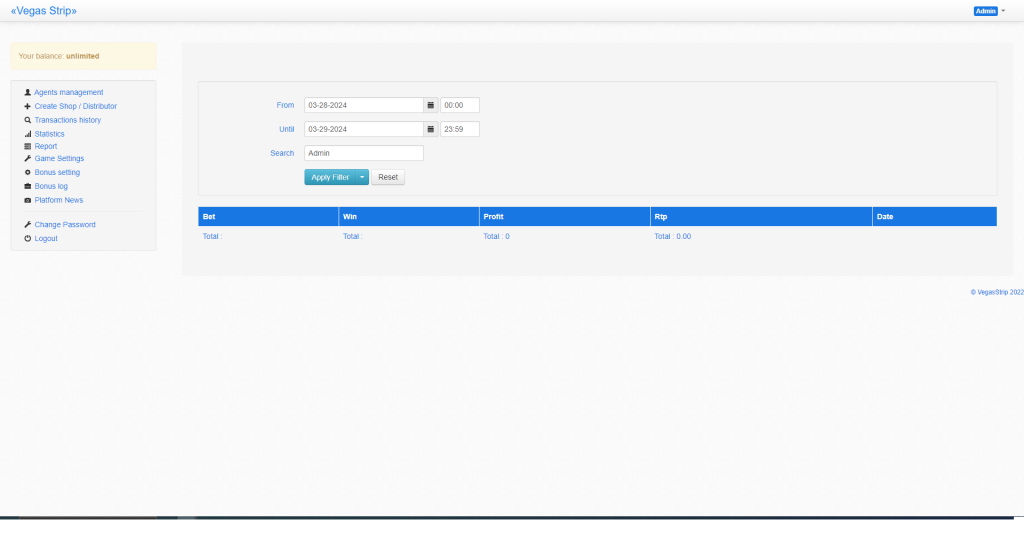
Task: Click the magnifier icon beside Transactions history
Action: (27, 120)
